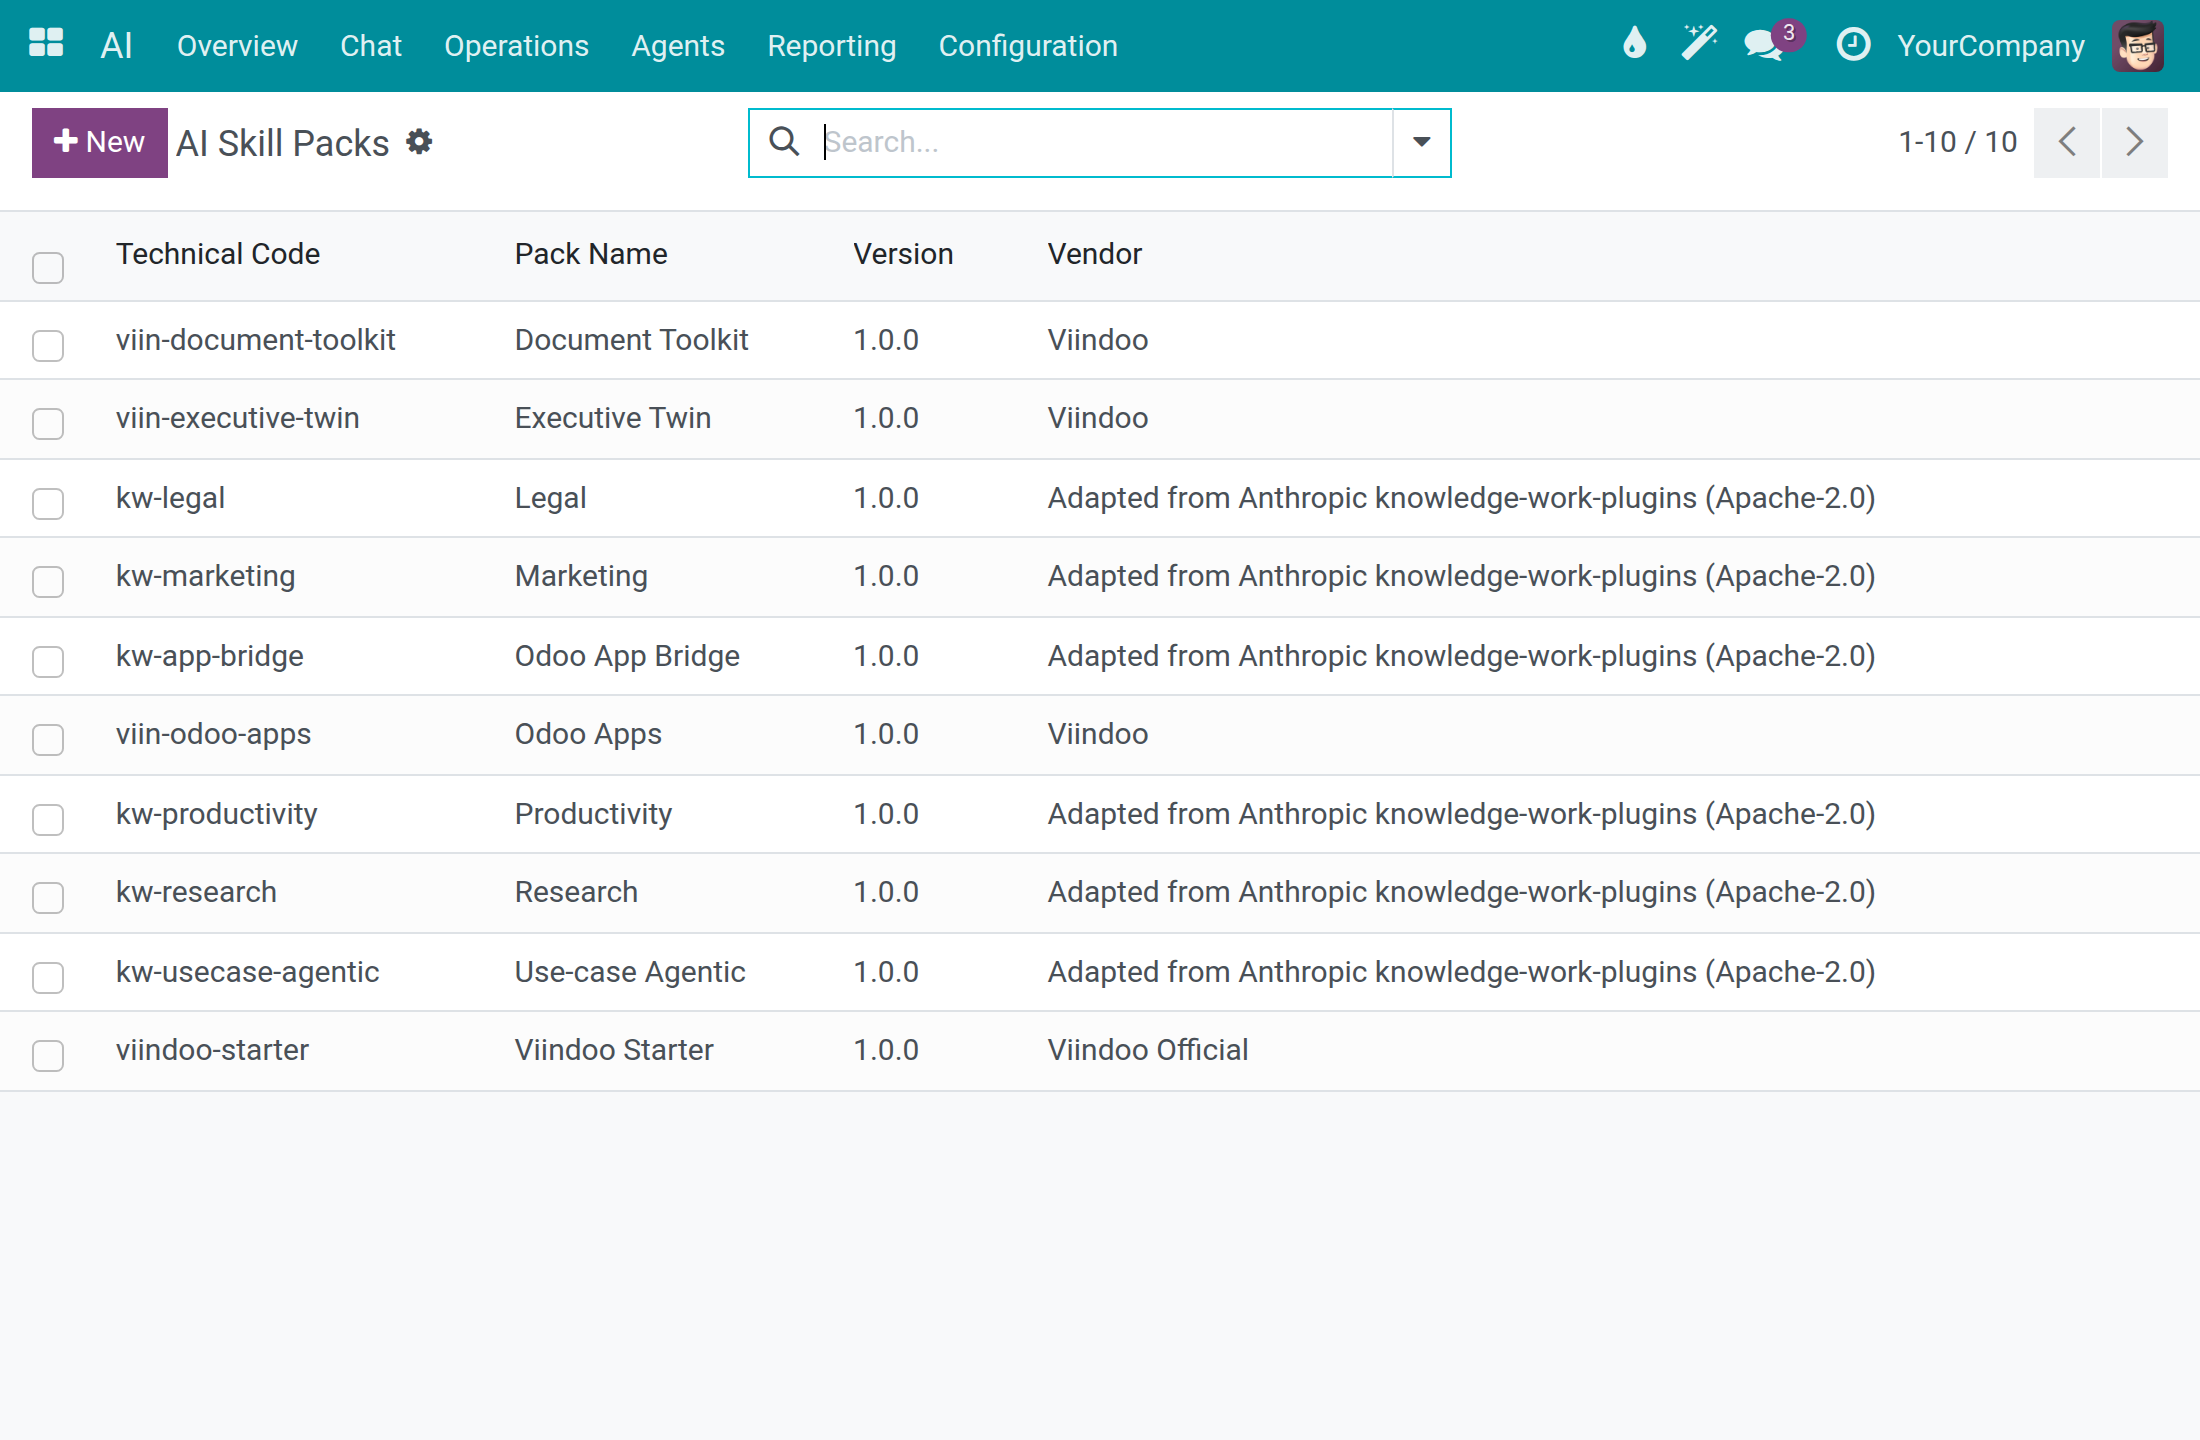The width and height of the screenshot is (2200, 1440).
Task: Open the user avatar menu
Action: point(2138,45)
